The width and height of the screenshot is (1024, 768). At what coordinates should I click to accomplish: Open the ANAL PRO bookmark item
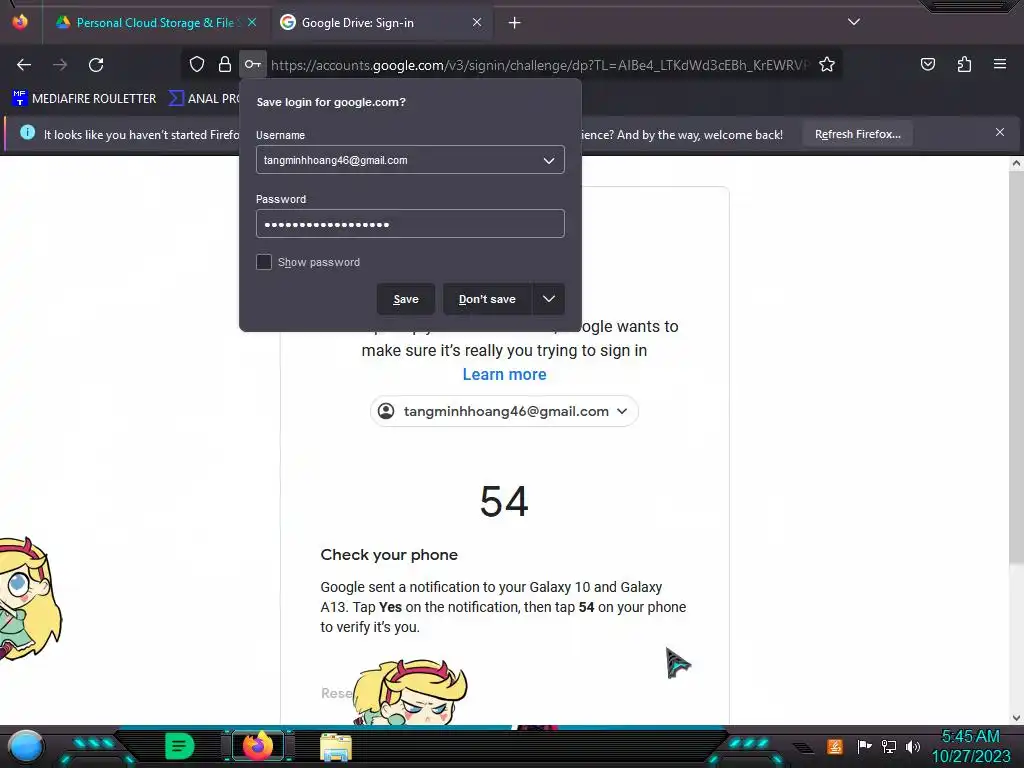point(204,99)
